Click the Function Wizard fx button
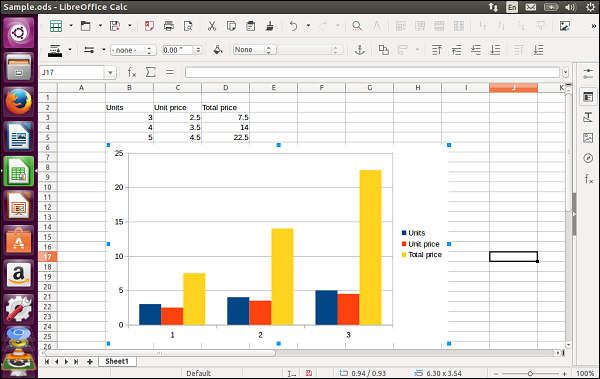Image resolution: width=600 pixels, height=379 pixels. [132, 72]
